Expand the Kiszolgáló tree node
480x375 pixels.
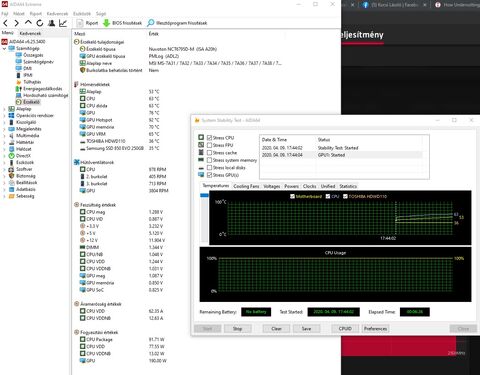click(4, 122)
